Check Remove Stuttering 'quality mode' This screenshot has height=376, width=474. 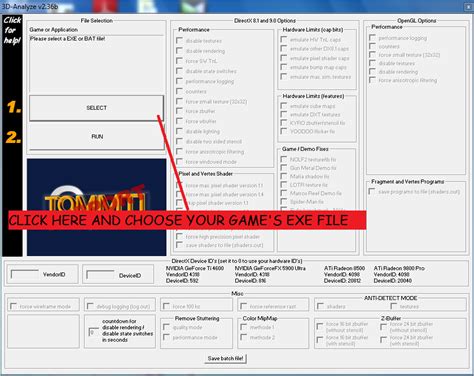[166, 327]
